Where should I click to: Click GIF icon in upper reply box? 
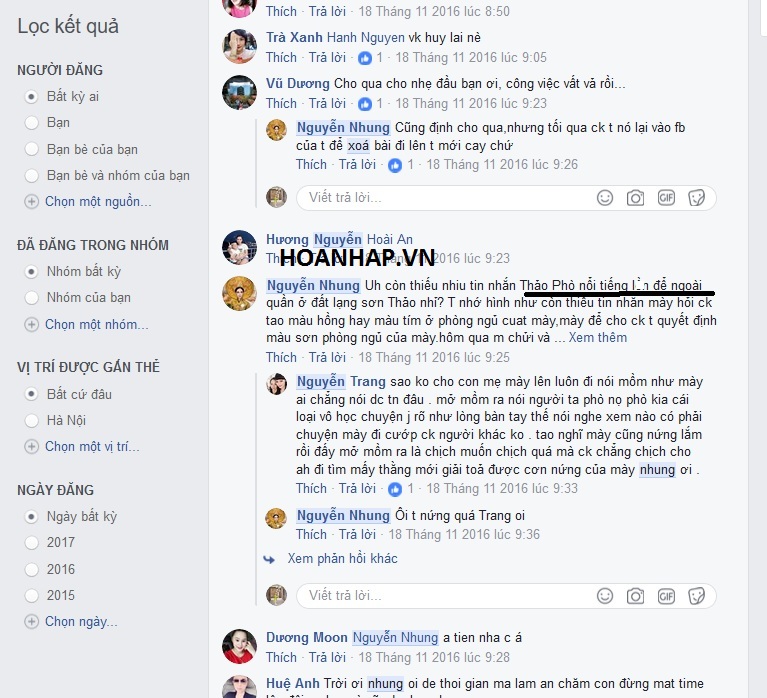click(666, 198)
